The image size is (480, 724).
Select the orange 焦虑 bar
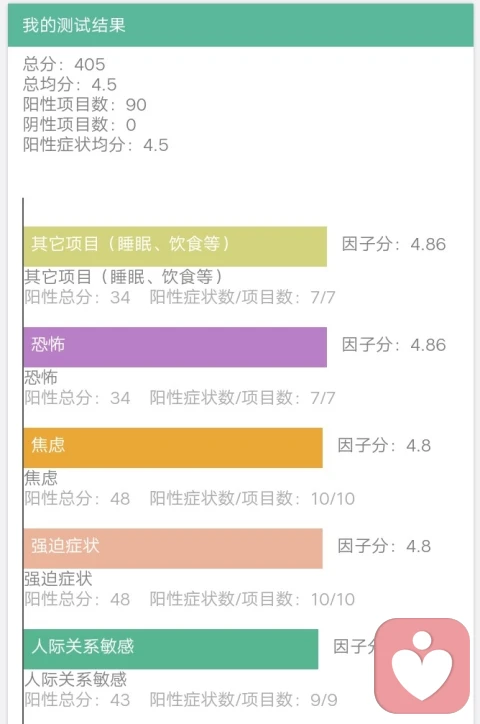tap(173, 448)
